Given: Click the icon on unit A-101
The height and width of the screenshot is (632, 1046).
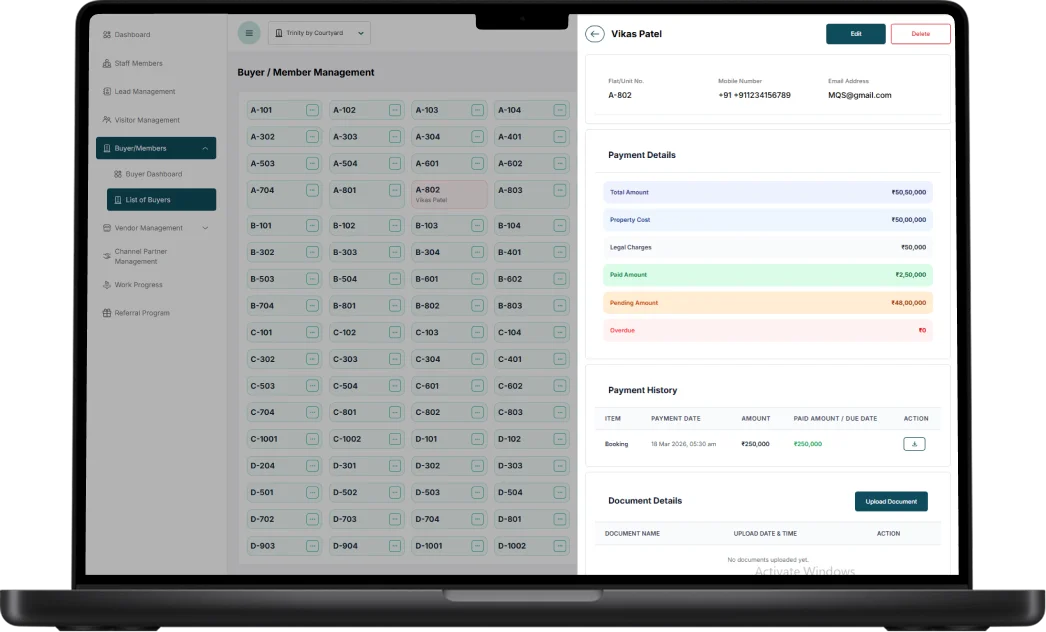Looking at the screenshot, I should (x=312, y=110).
